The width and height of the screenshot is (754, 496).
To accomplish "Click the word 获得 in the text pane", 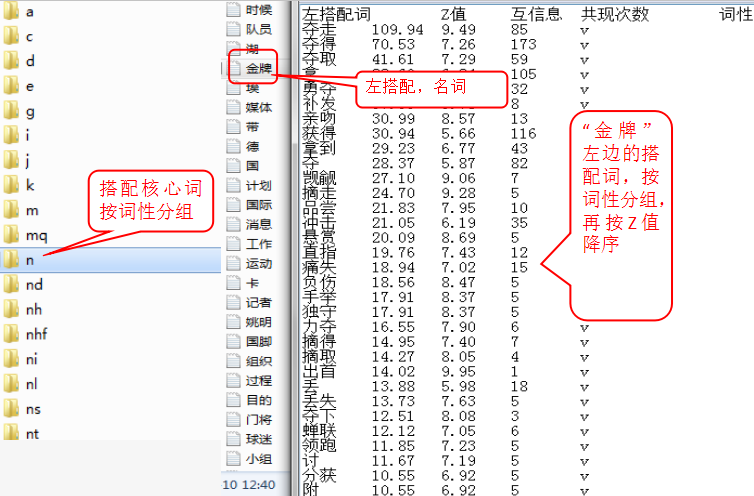I will pyautogui.click(x=319, y=133).
